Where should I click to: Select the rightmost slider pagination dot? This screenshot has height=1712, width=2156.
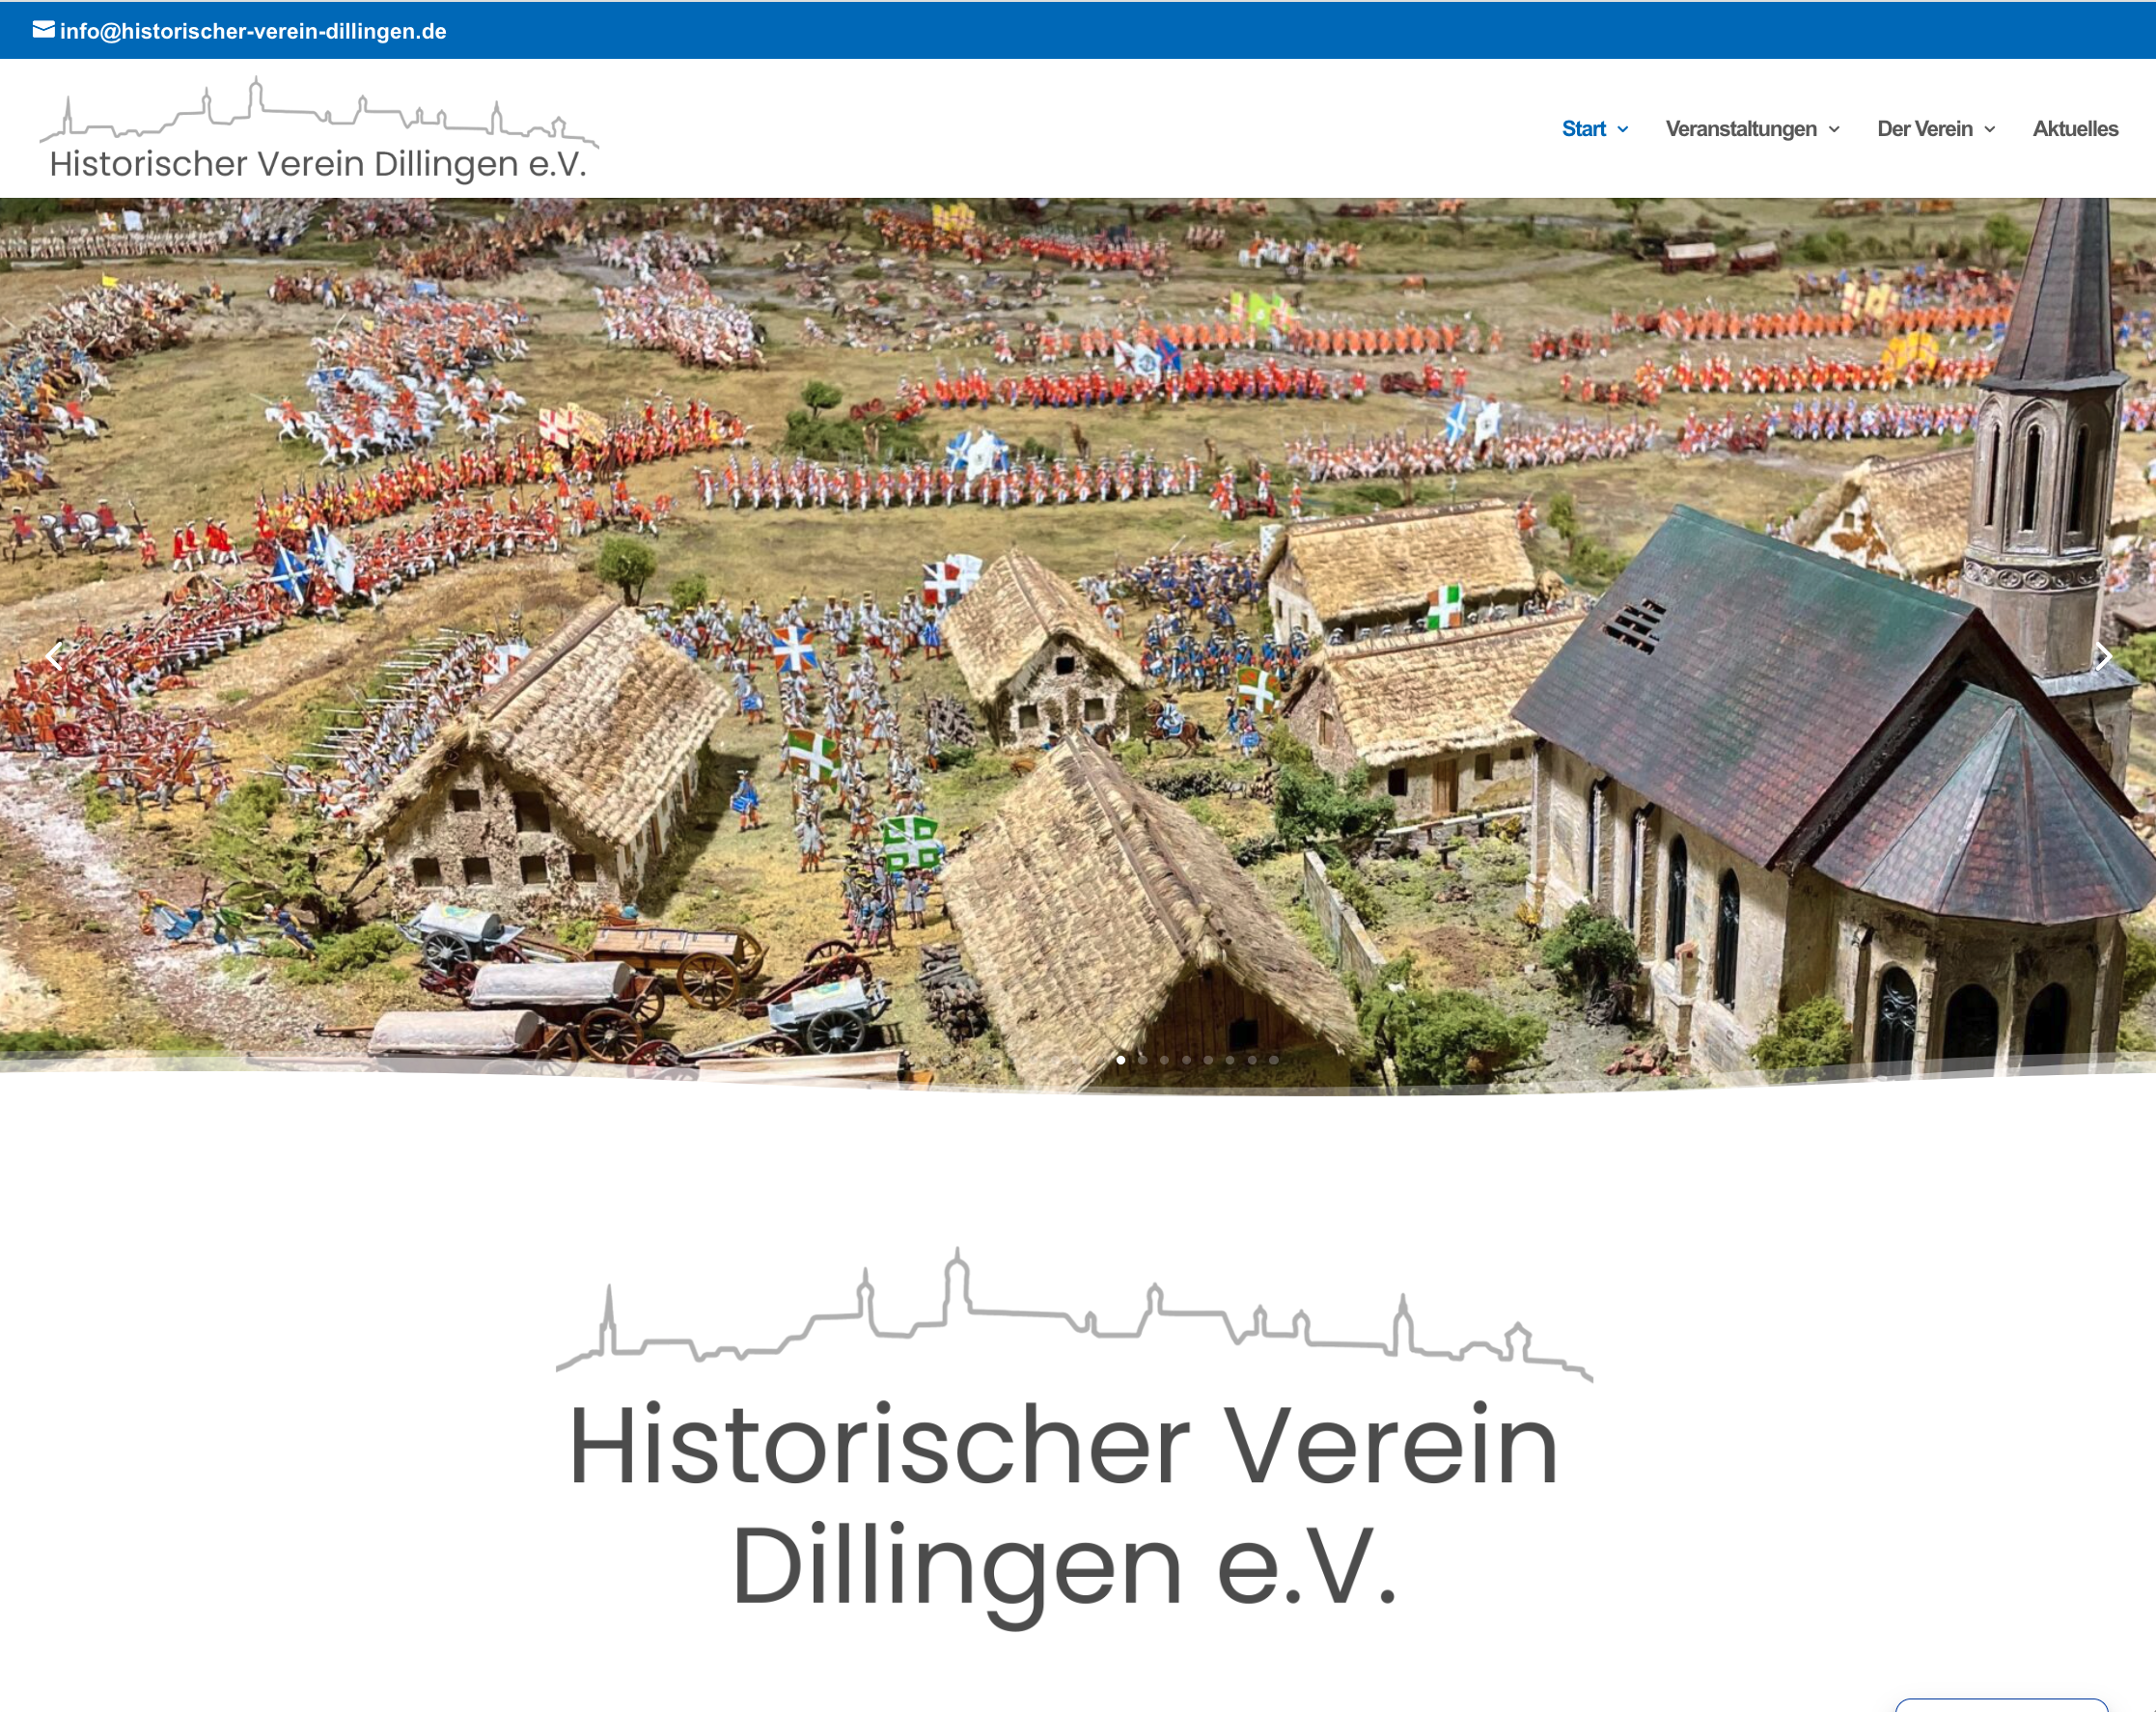(x=1274, y=1060)
